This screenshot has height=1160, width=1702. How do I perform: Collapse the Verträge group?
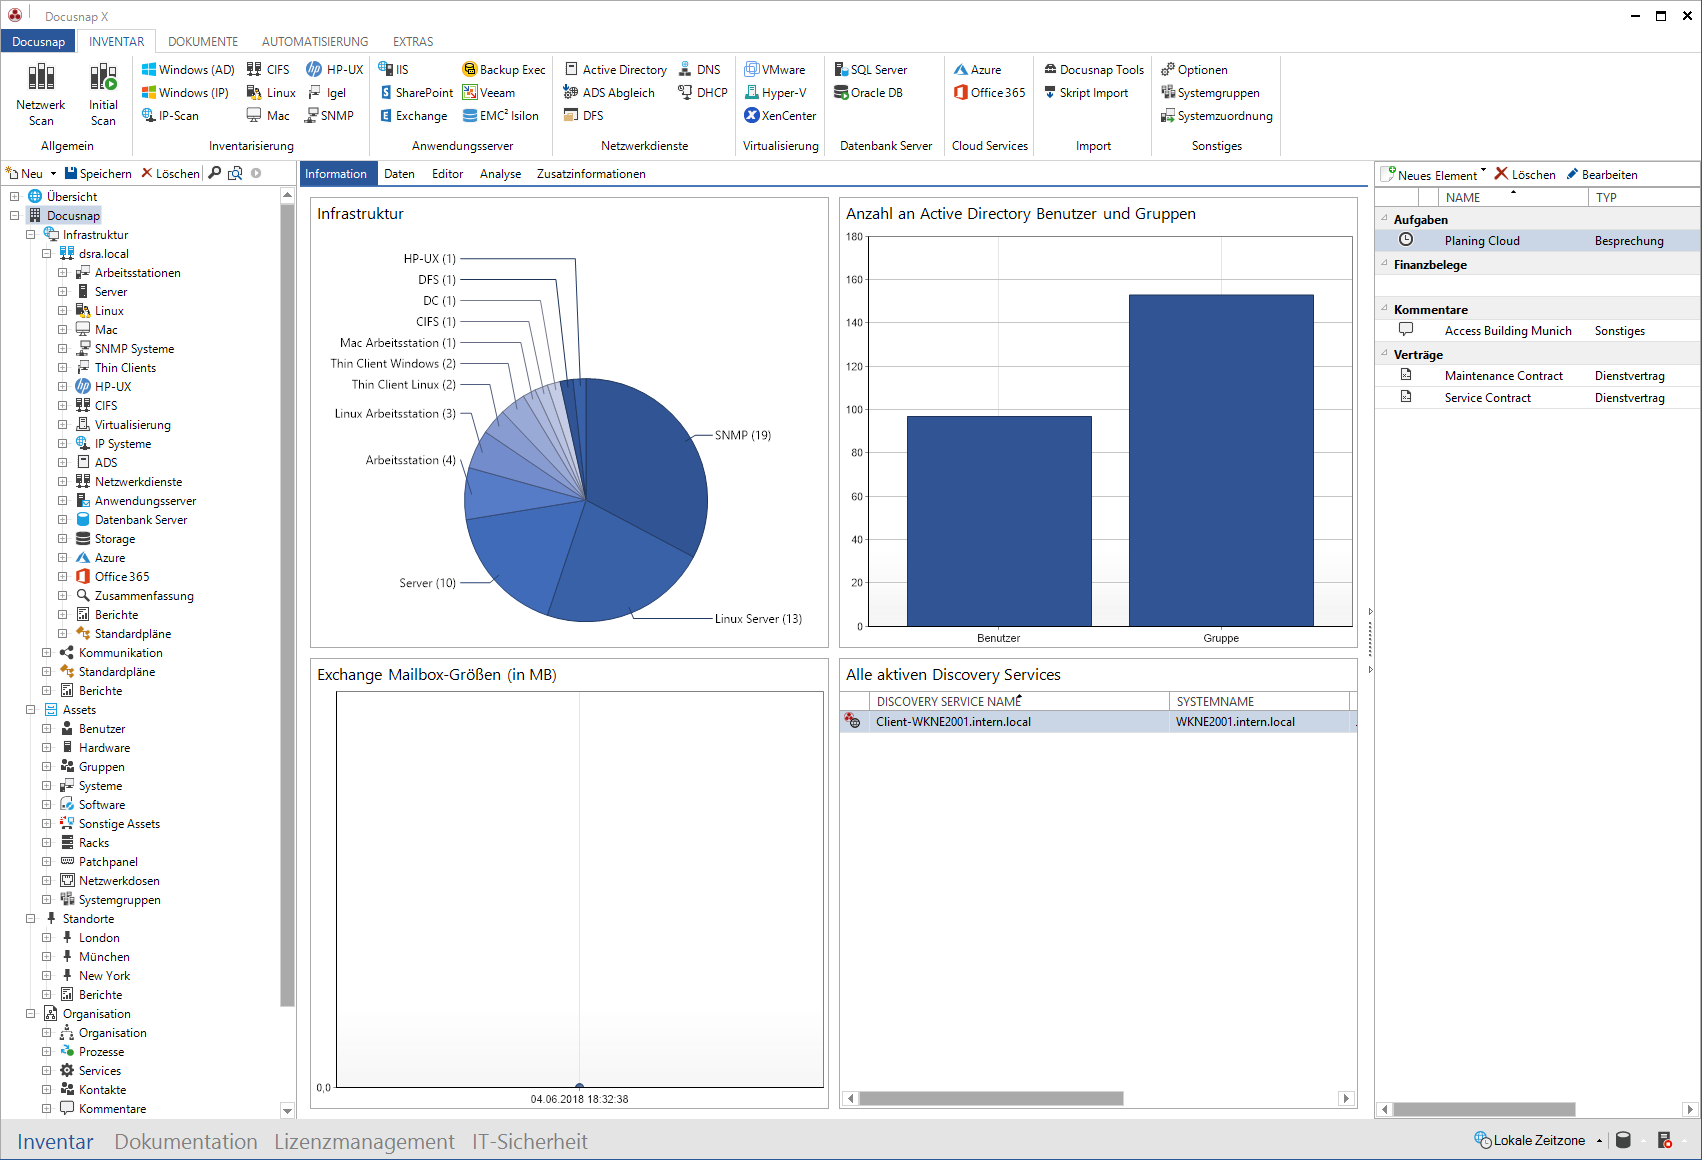[1385, 354]
